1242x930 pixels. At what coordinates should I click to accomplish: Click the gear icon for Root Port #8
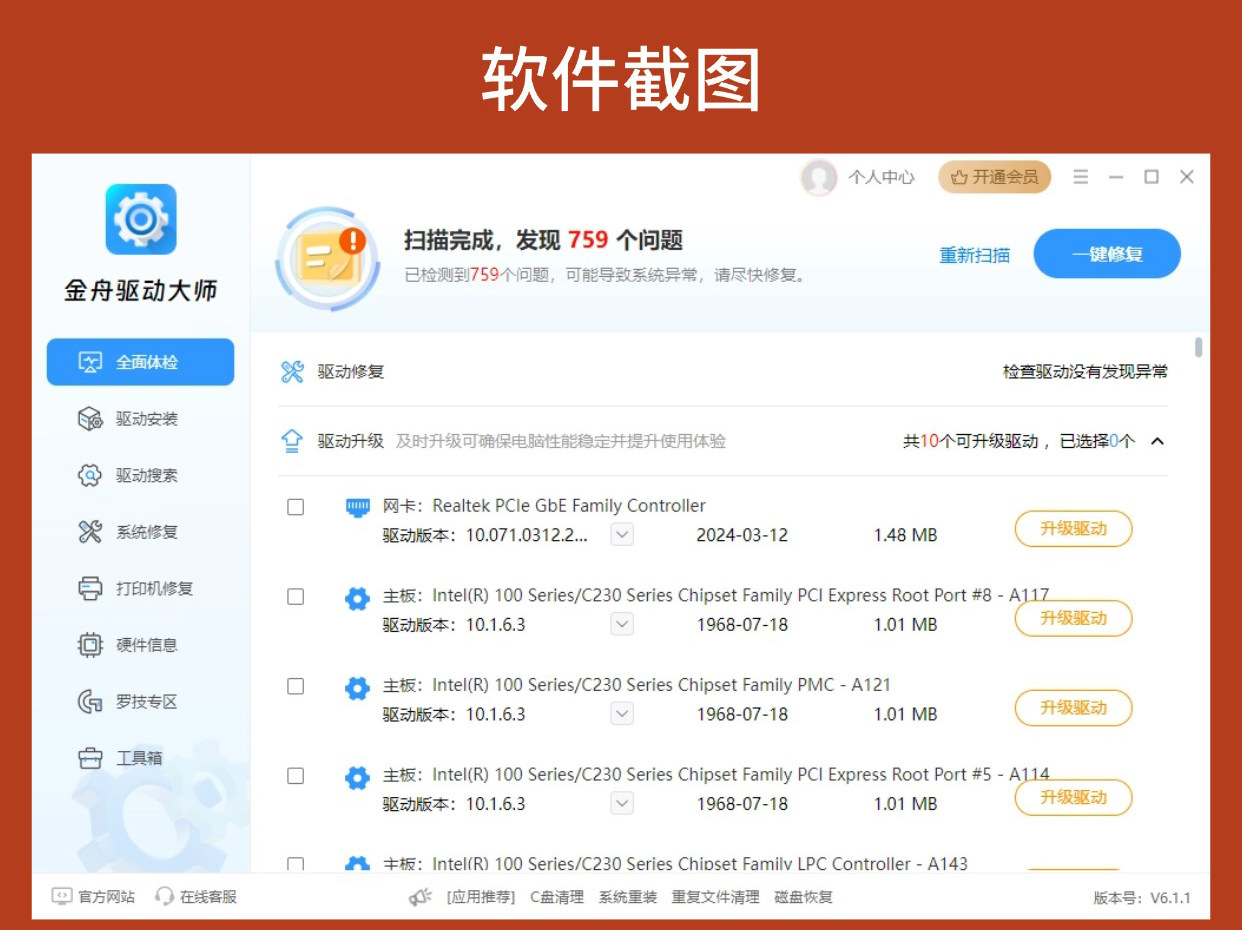point(357,599)
